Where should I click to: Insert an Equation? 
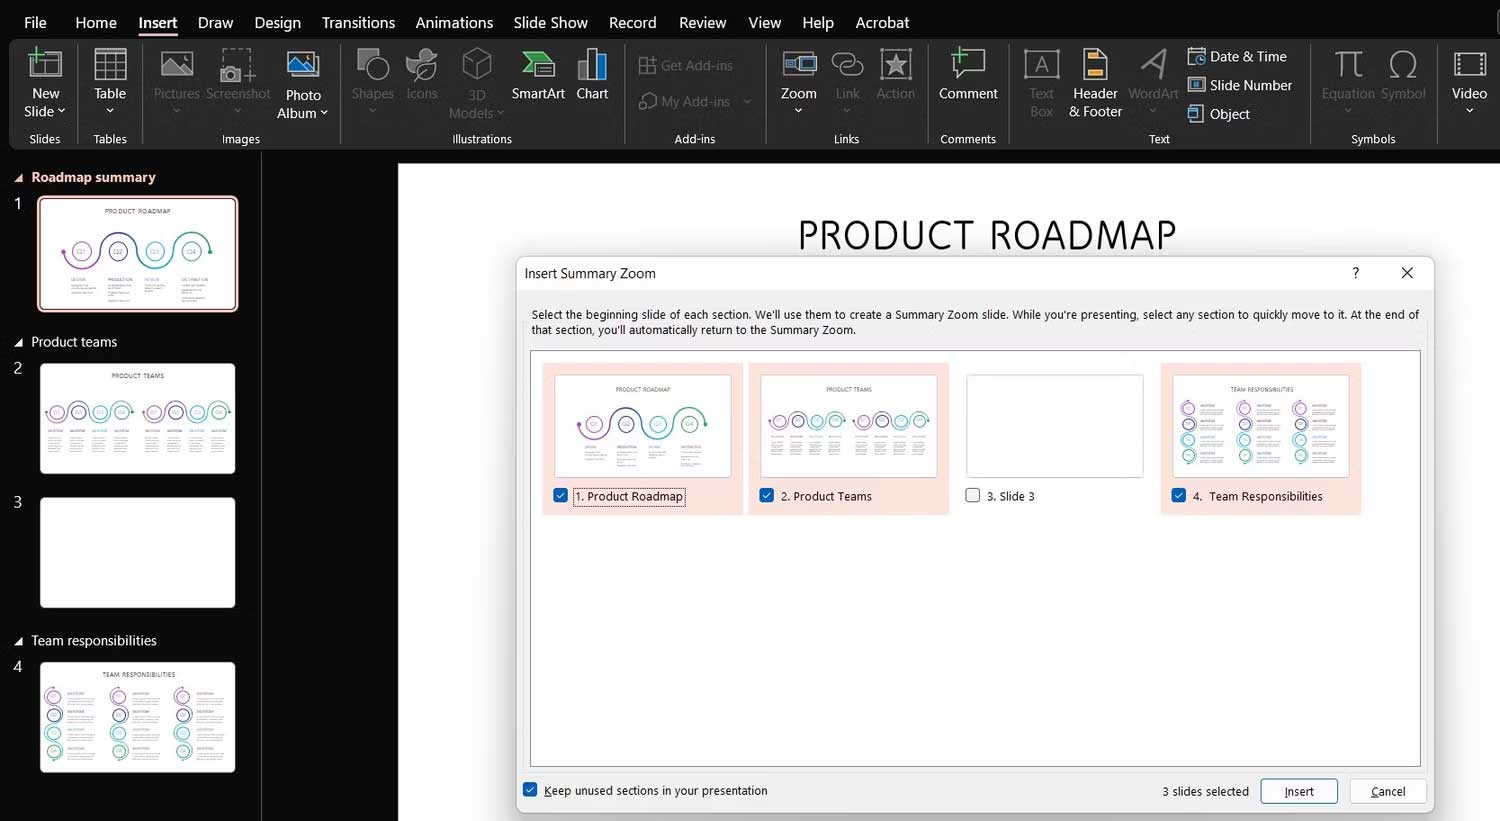click(1347, 80)
